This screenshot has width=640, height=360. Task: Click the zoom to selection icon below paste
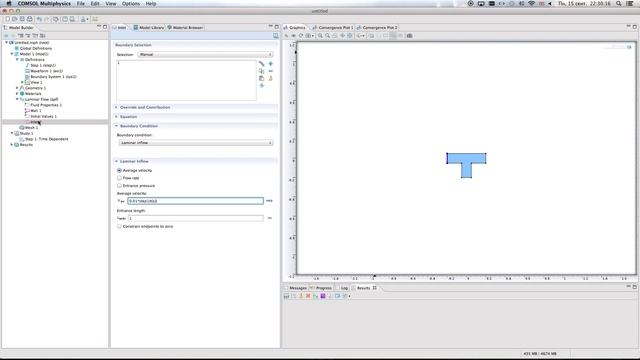click(262, 86)
